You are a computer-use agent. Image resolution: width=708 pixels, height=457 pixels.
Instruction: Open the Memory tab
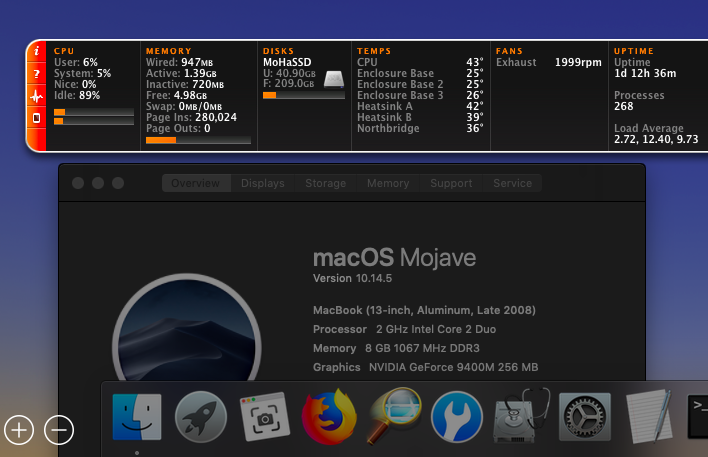point(388,183)
